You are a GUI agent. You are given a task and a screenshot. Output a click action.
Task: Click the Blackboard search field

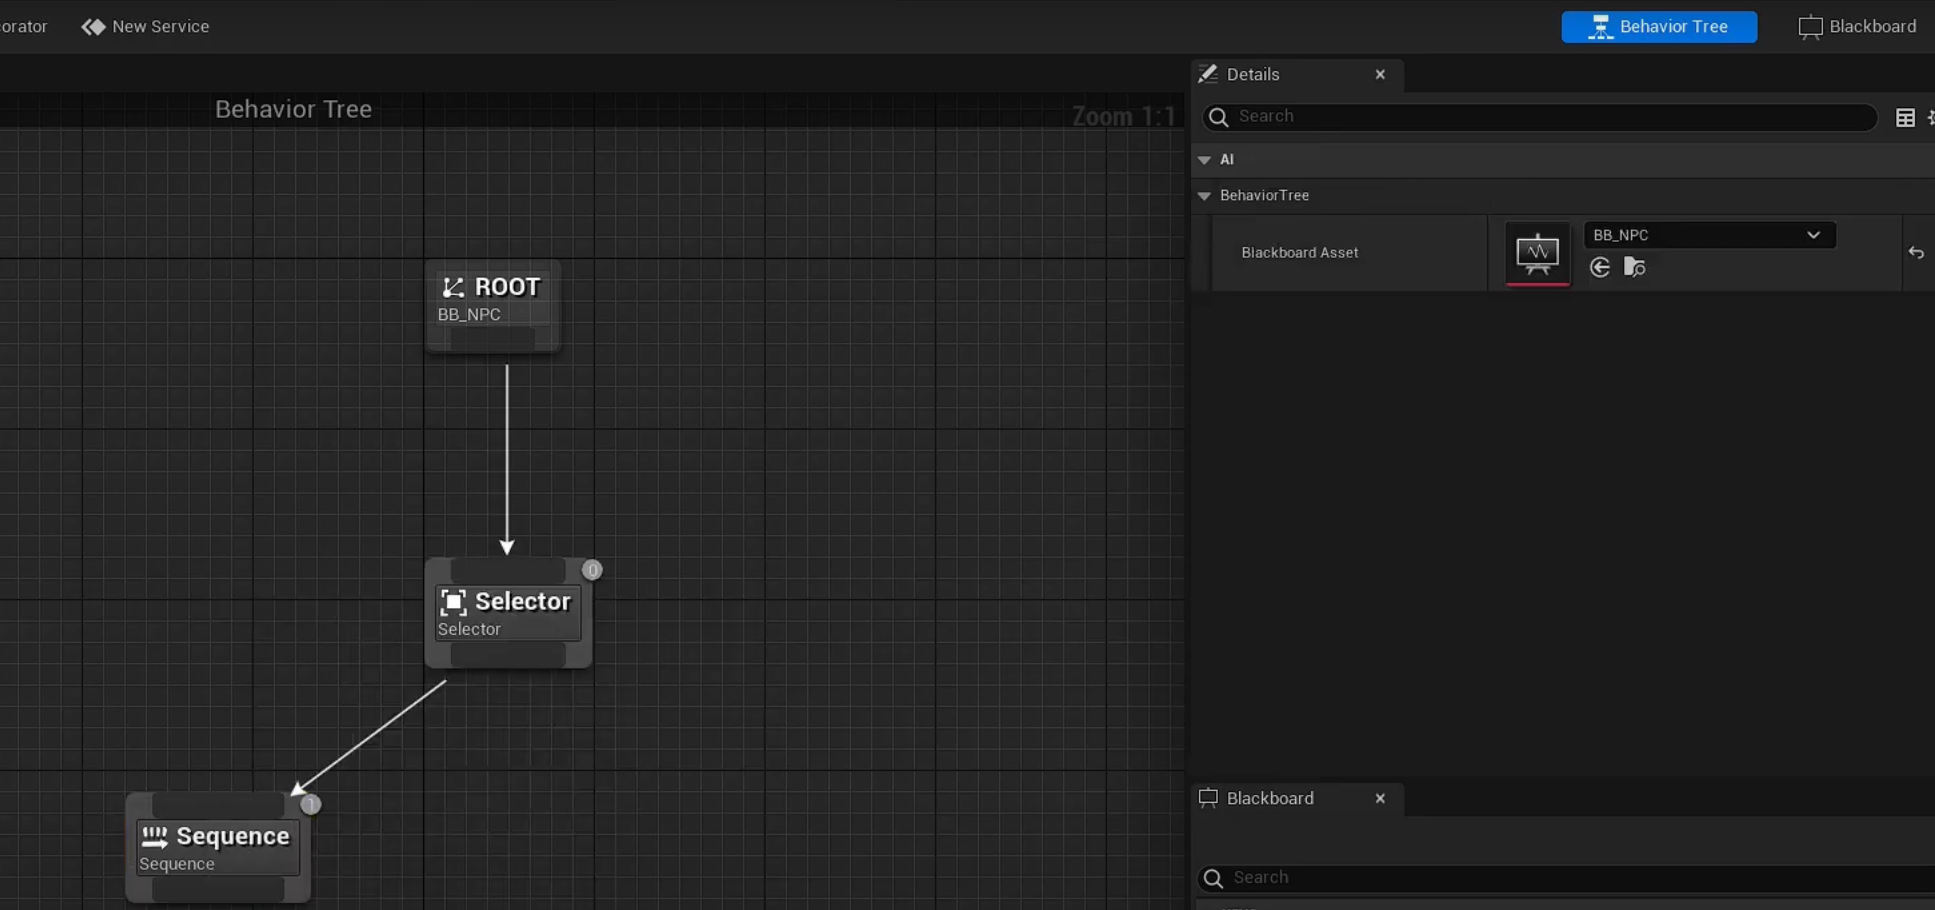[1560, 878]
